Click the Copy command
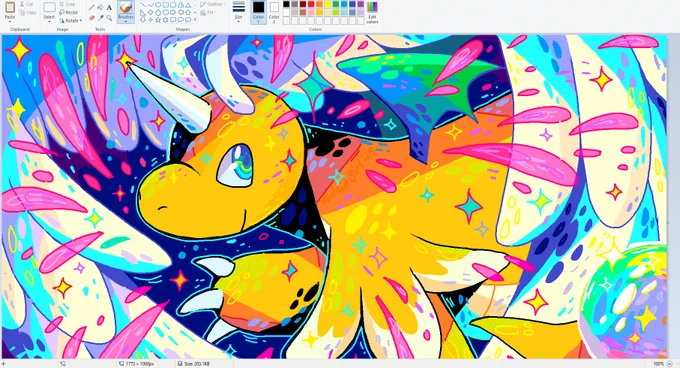 click(x=28, y=12)
